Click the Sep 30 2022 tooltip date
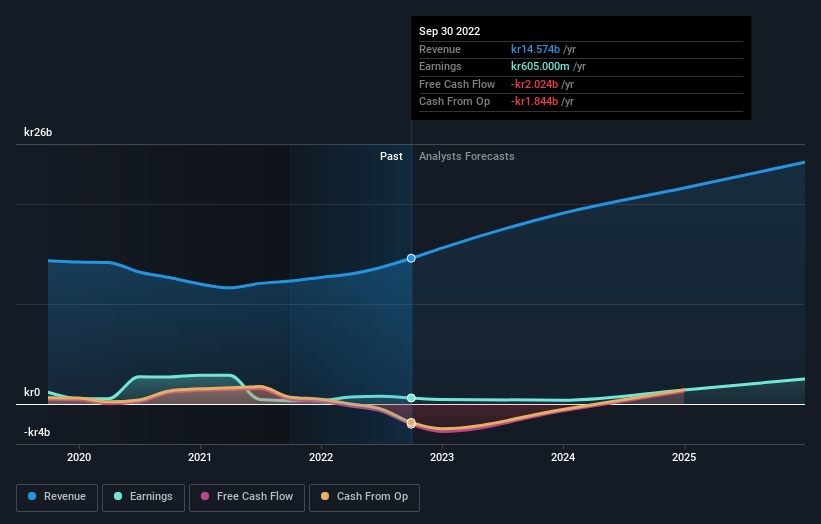The height and width of the screenshot is (524, 821). pyautogui.click(x=450, y=31)
